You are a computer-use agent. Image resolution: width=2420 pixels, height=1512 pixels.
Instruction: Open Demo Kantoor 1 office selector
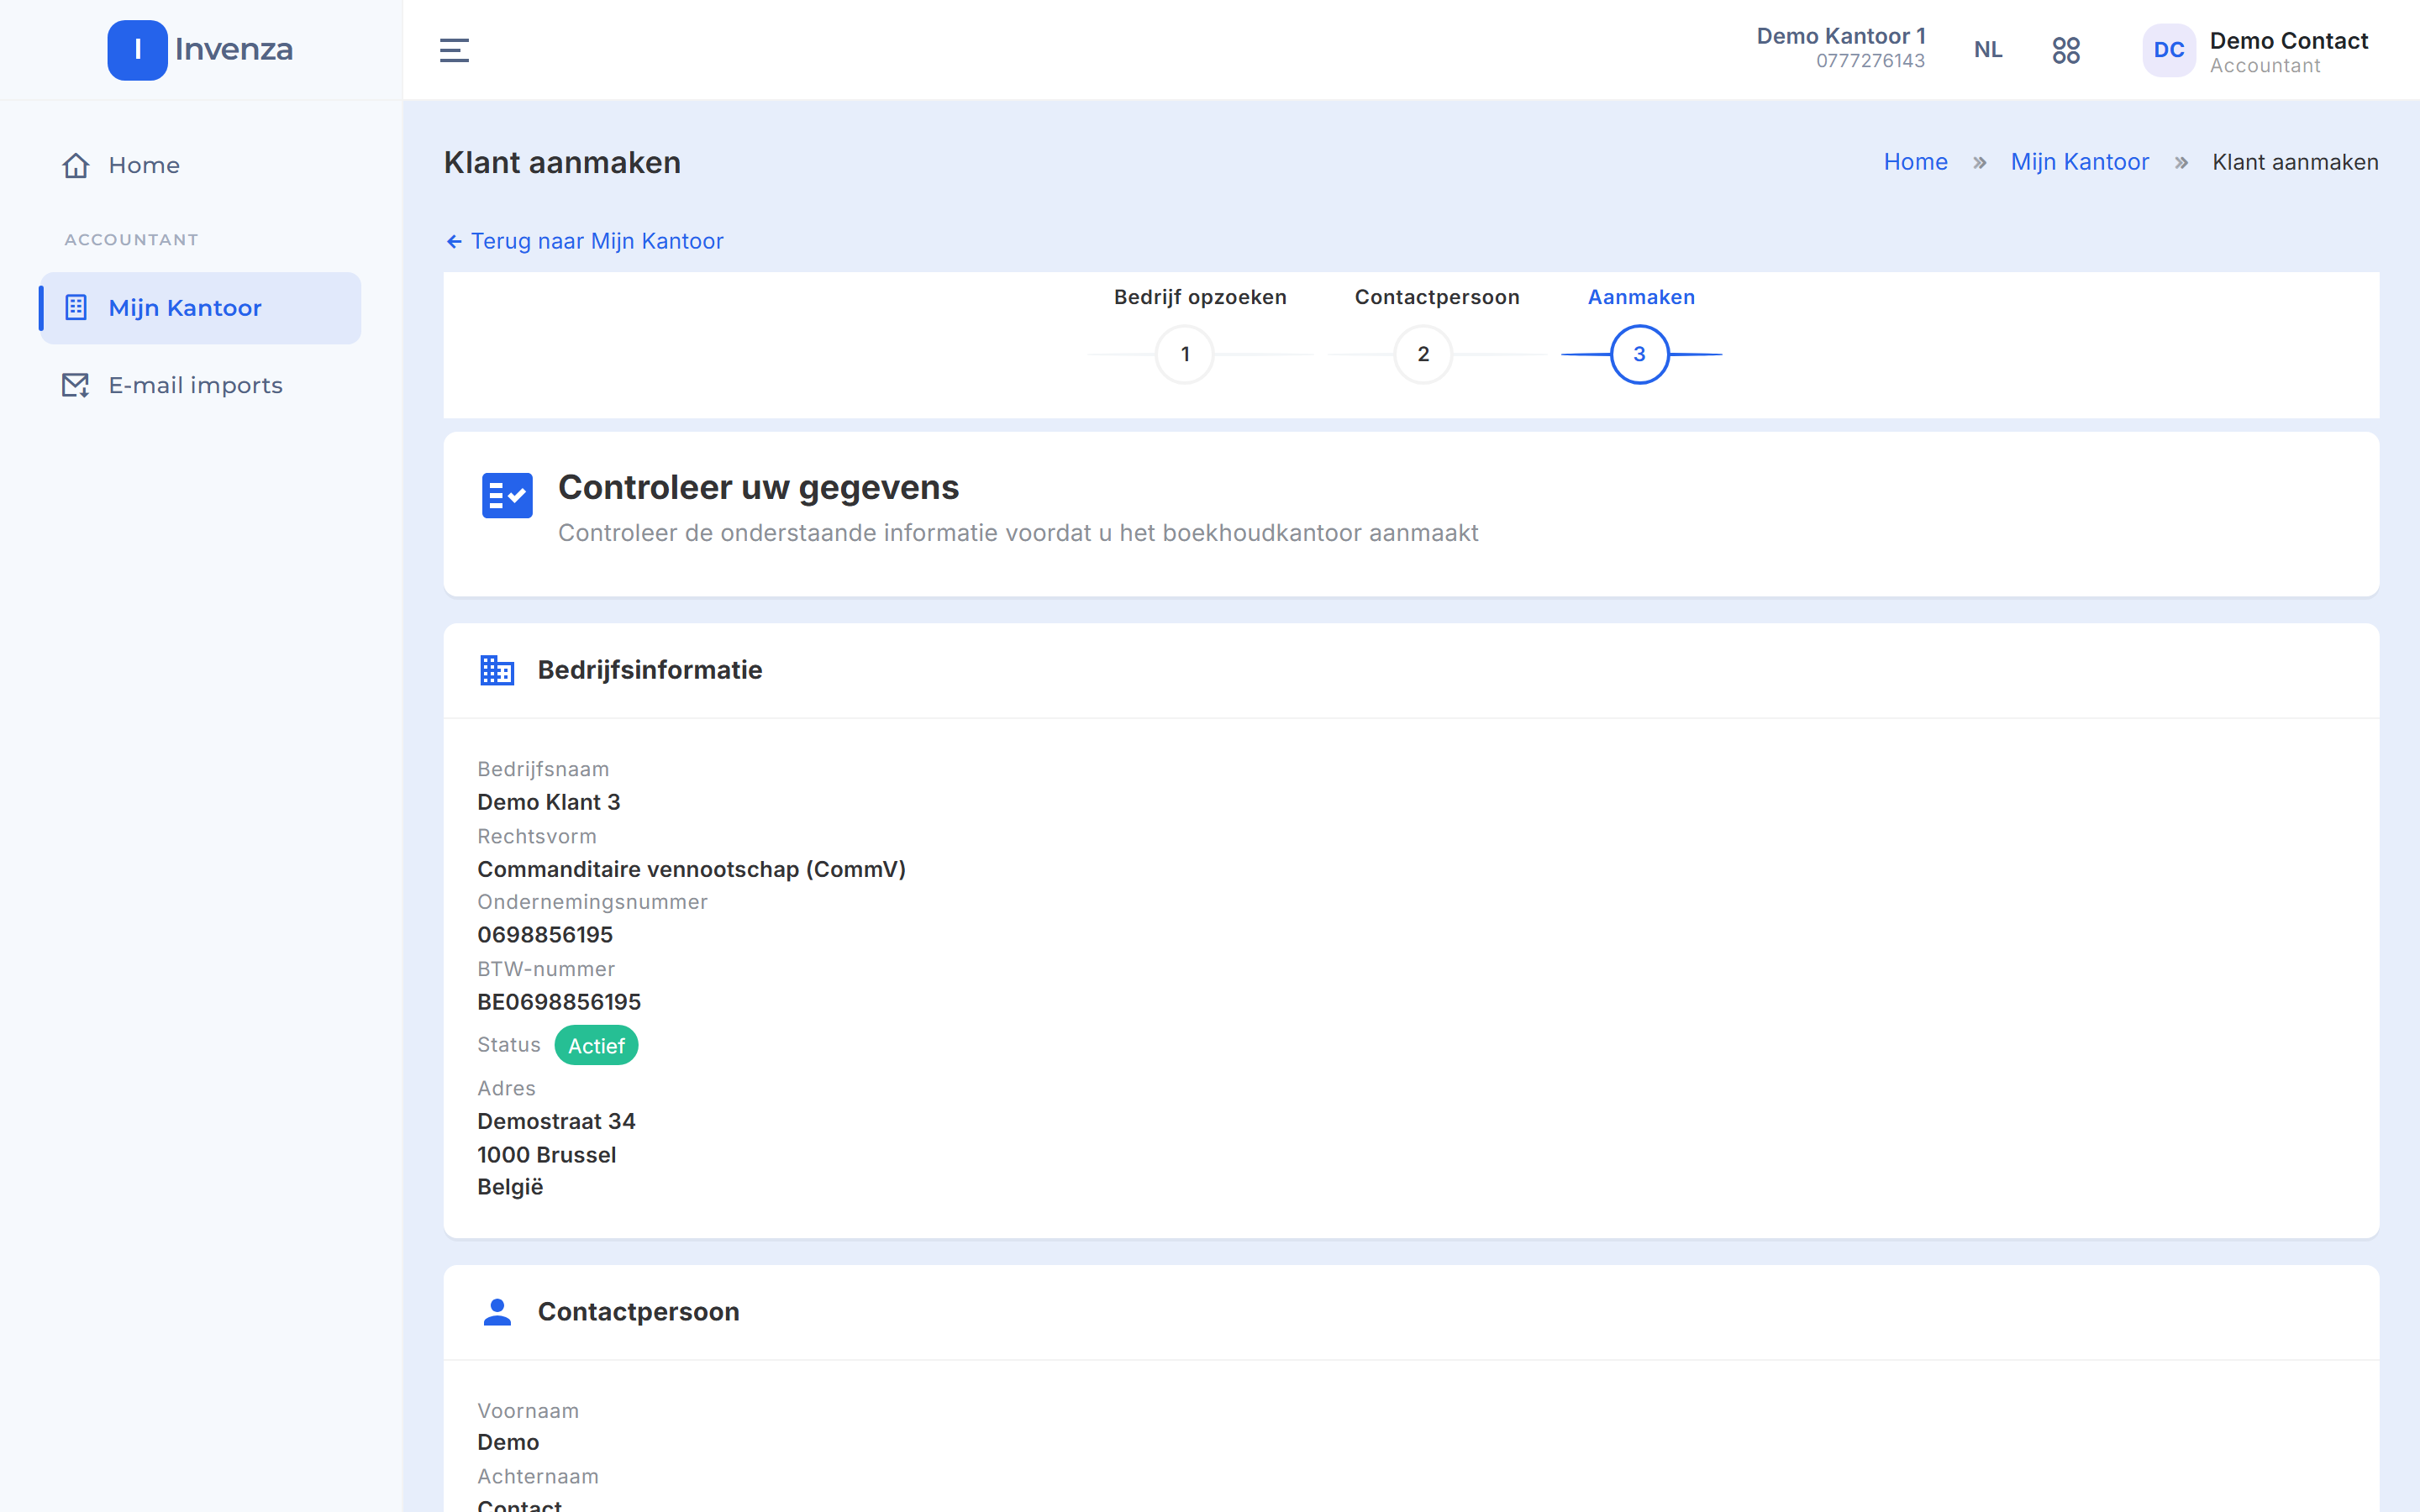coord(1840,48)
